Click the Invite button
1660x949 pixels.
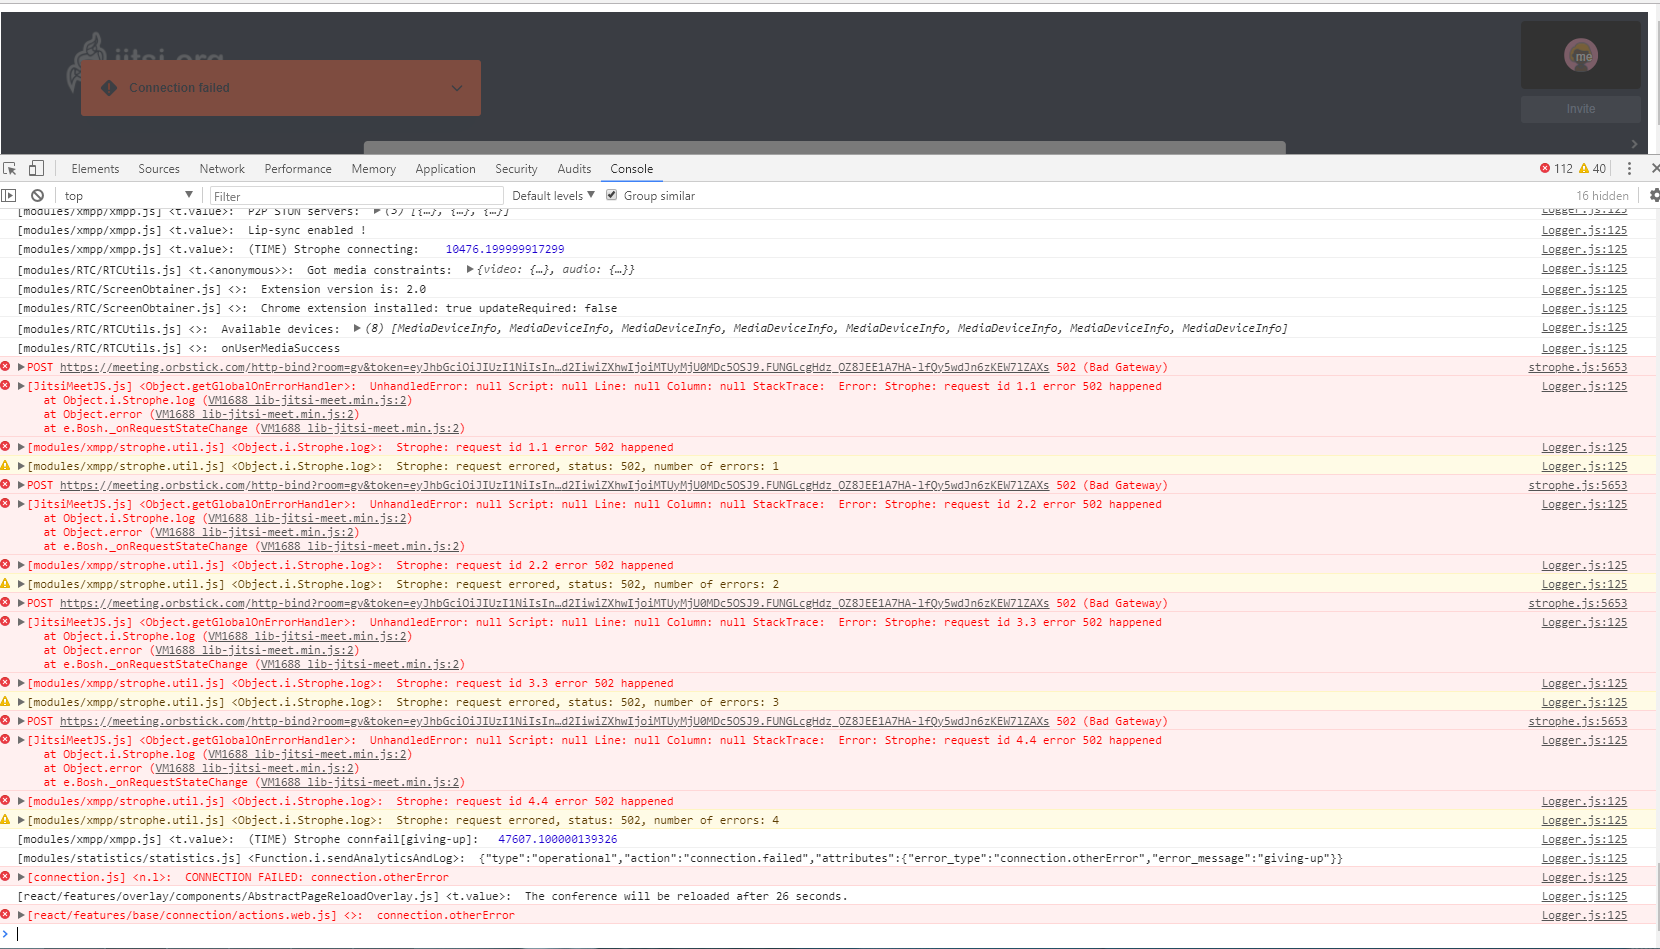click(1580, 109)
